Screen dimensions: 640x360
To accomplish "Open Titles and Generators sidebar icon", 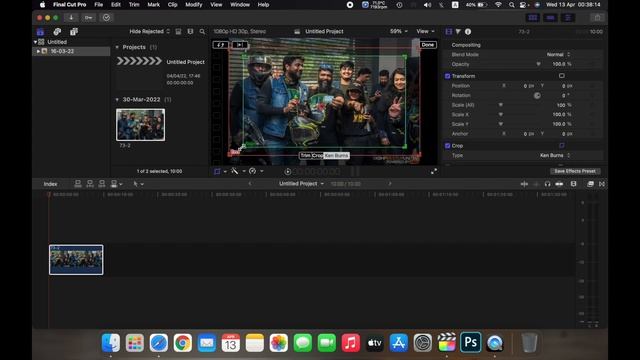I will pyautogui.click(x=74, y=31).
